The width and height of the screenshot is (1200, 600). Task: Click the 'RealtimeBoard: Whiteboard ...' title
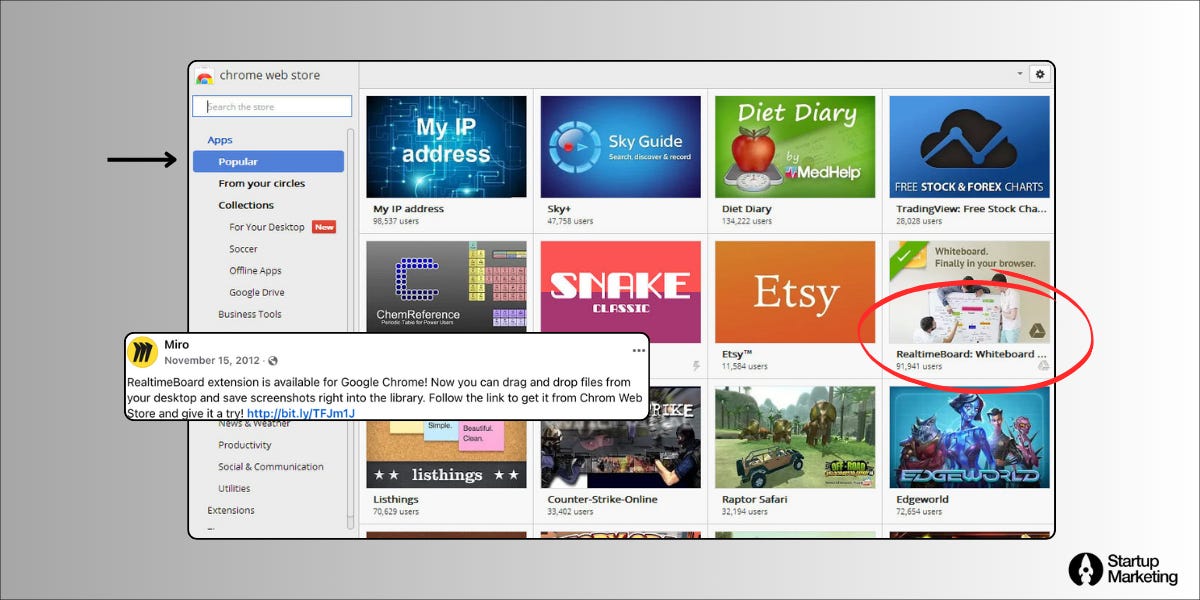(x=971, y=354)
